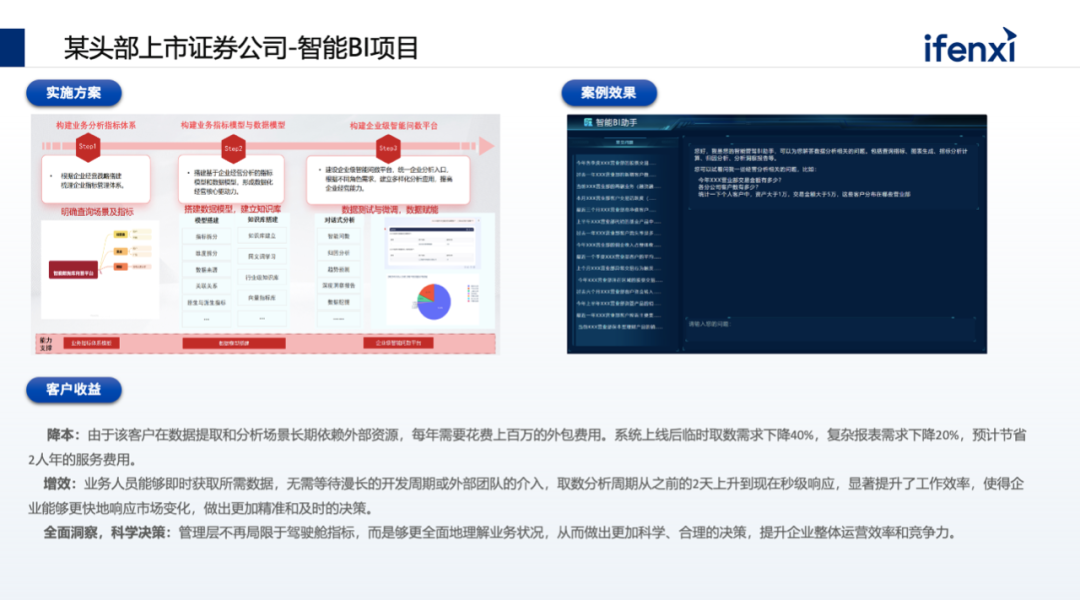Image resolution: width=1080 pixels, height=600 pixels.
Task: Select the 实施方案 section label
Action: [x=74, y=93]
